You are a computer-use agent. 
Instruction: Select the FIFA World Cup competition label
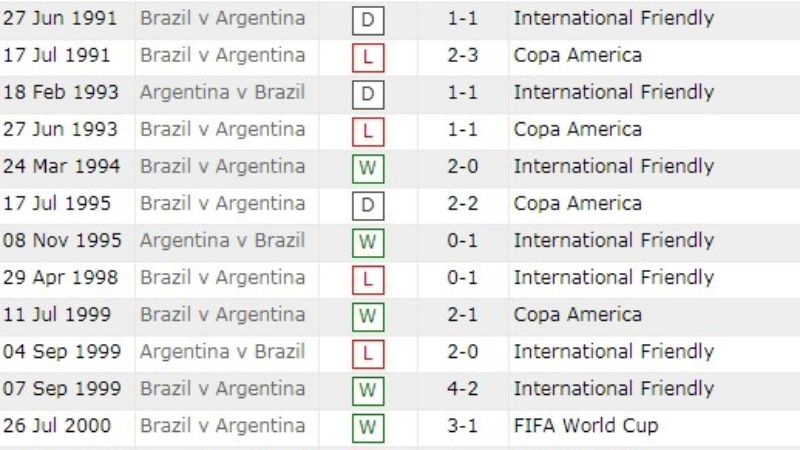(x=586, y=426)
